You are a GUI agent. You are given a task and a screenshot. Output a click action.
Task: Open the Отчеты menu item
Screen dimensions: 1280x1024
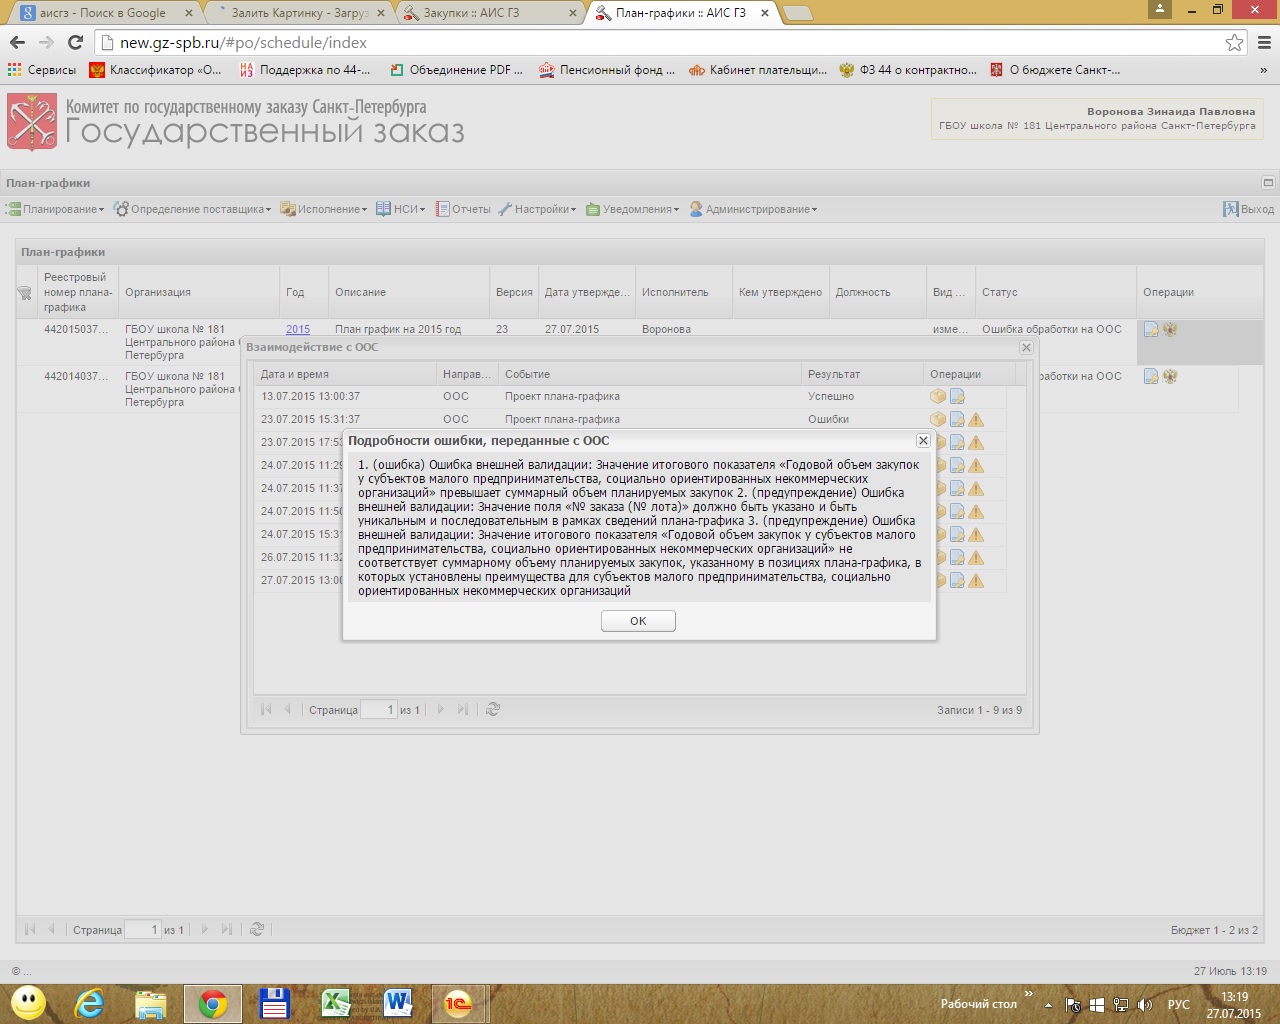pyautogui.click(x=463, y=209)
